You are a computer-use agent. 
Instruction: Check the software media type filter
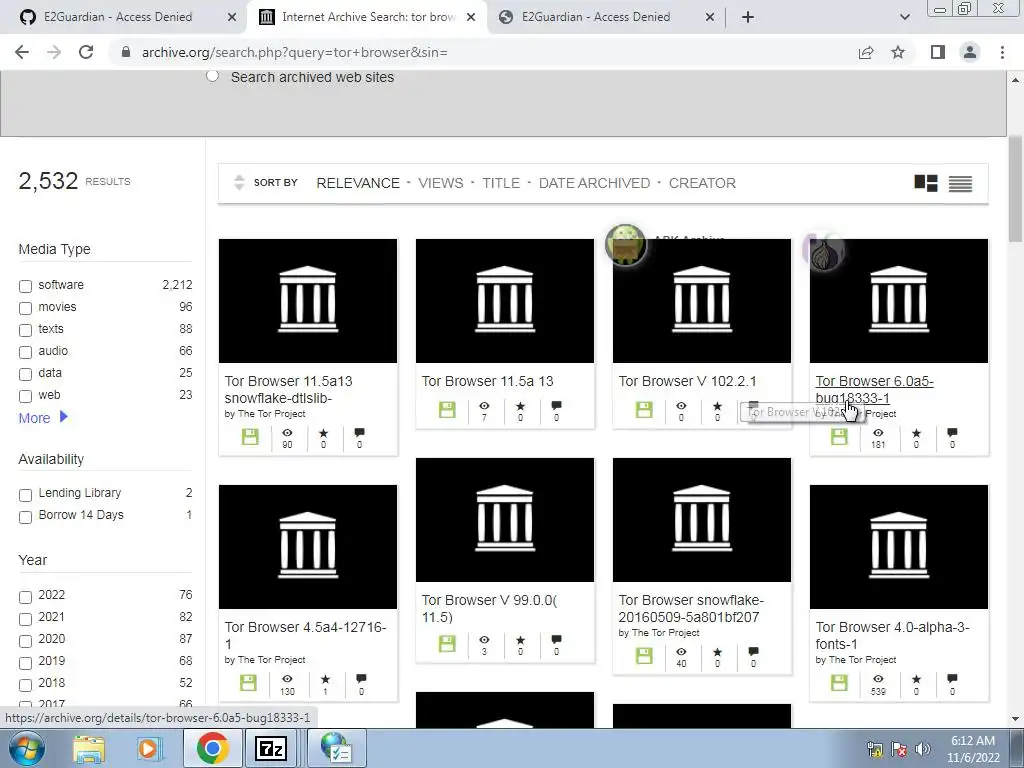25,286
